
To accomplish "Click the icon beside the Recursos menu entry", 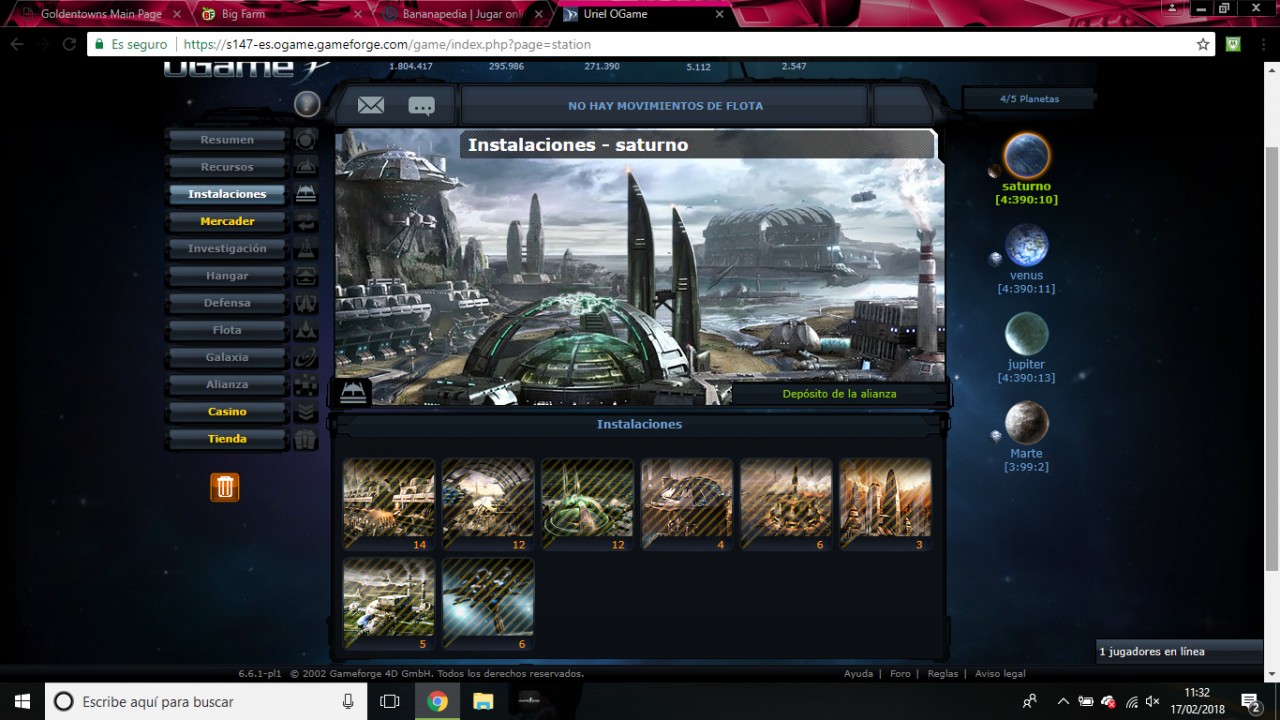I will tap(306, 167).
